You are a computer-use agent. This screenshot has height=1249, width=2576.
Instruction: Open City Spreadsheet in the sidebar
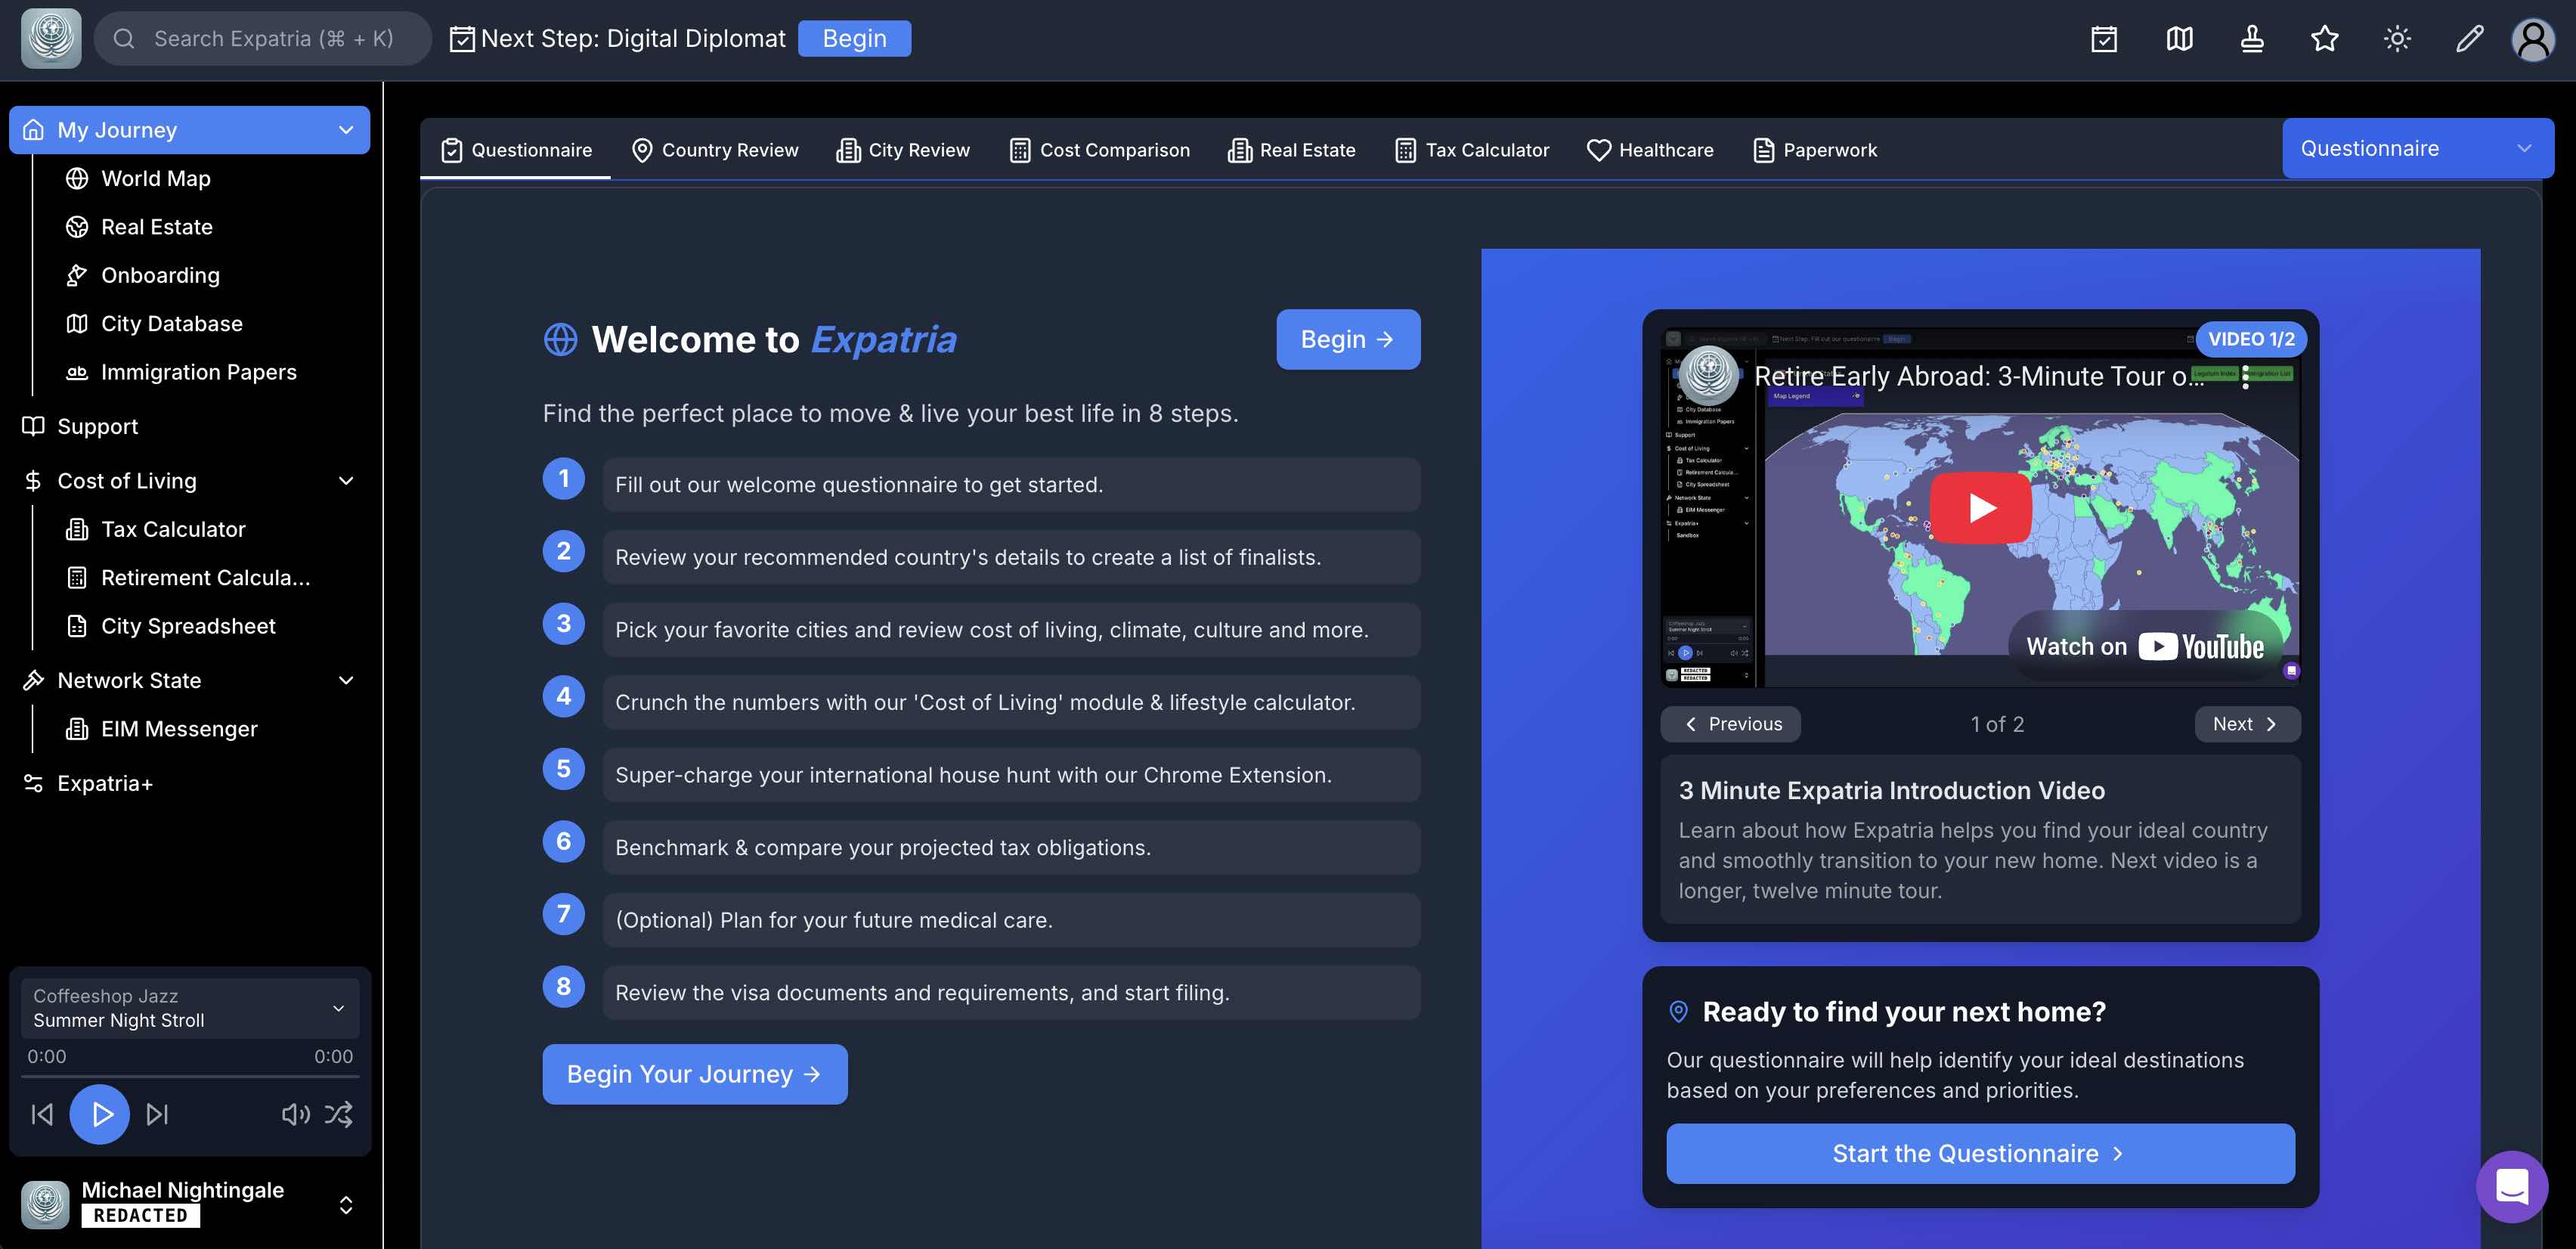[x=188, y=626]
